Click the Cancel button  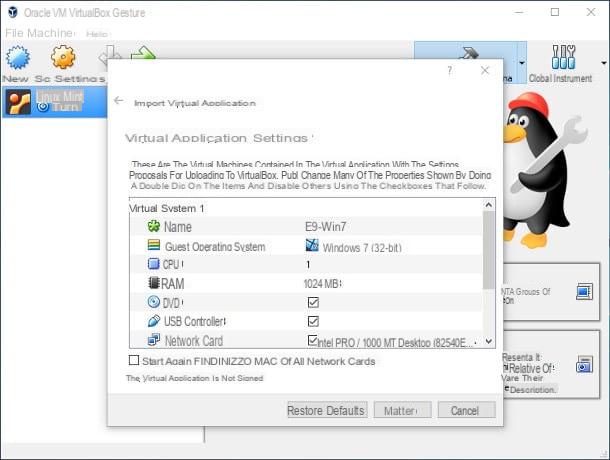point(466,410)
